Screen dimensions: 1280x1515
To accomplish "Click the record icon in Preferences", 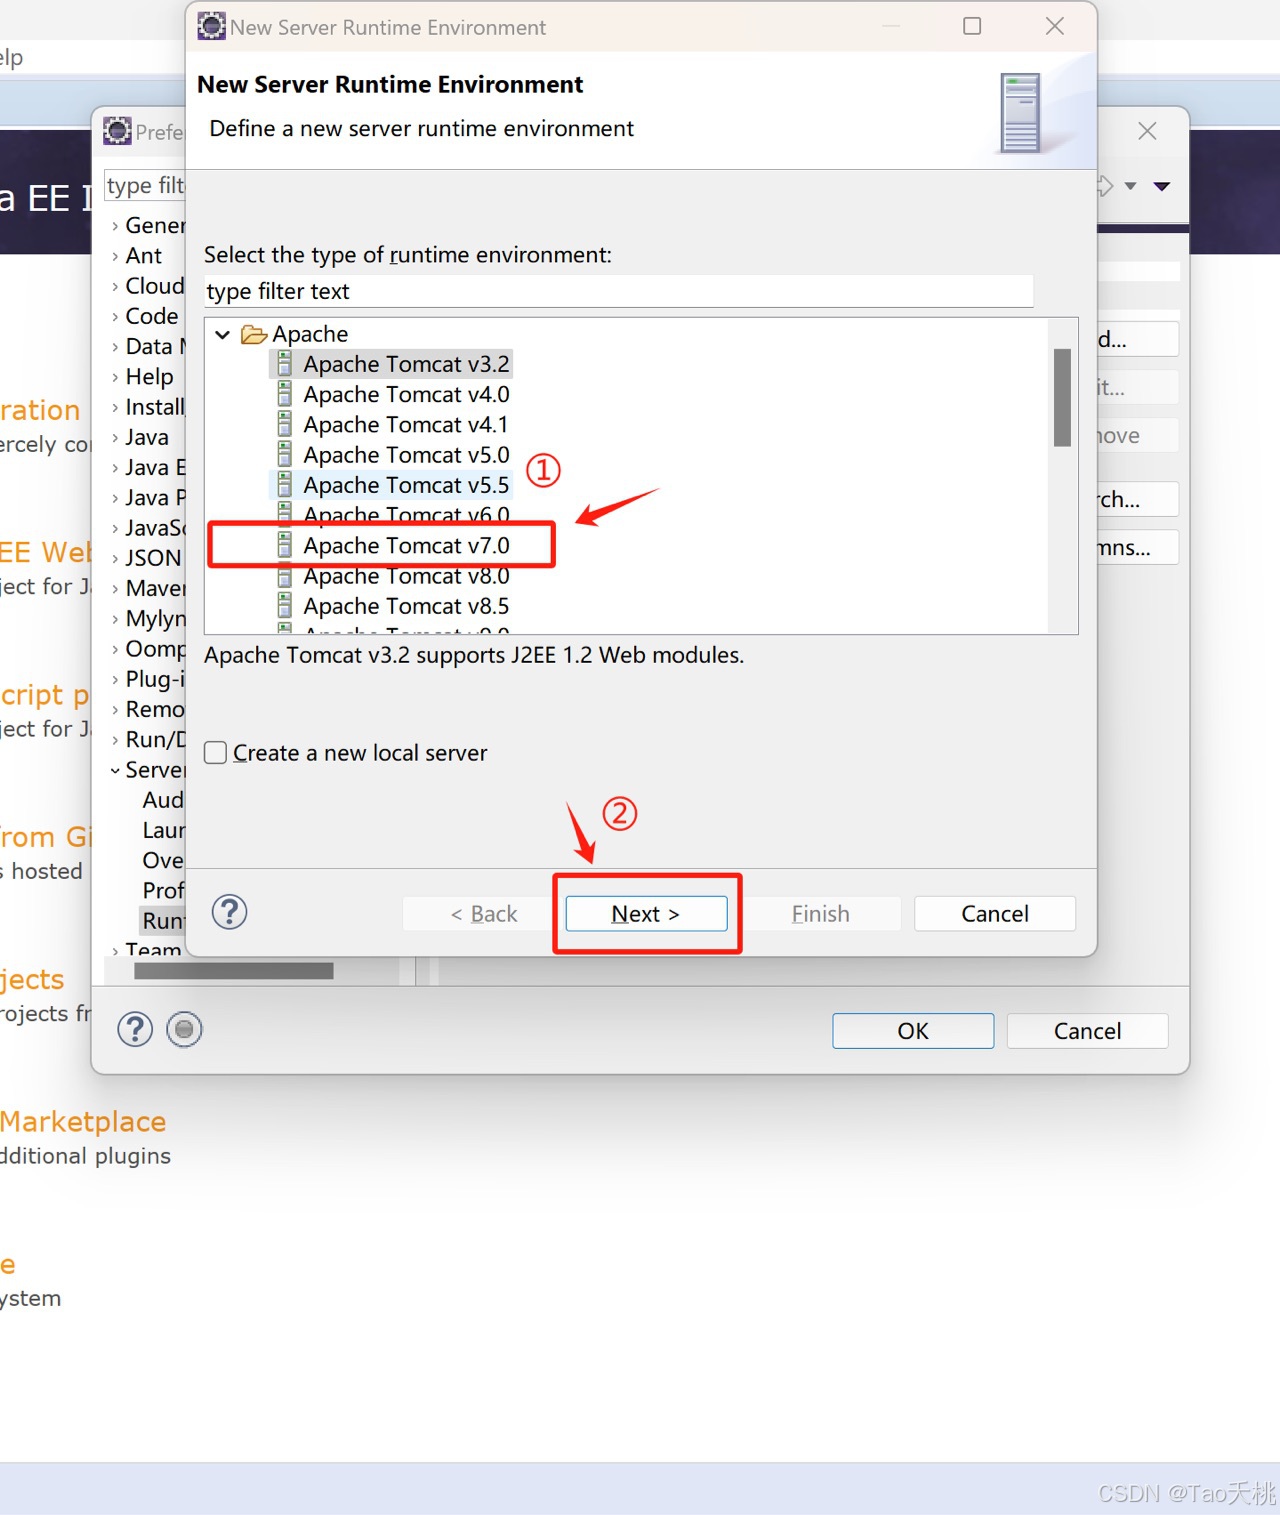I will coord(184,1029).
